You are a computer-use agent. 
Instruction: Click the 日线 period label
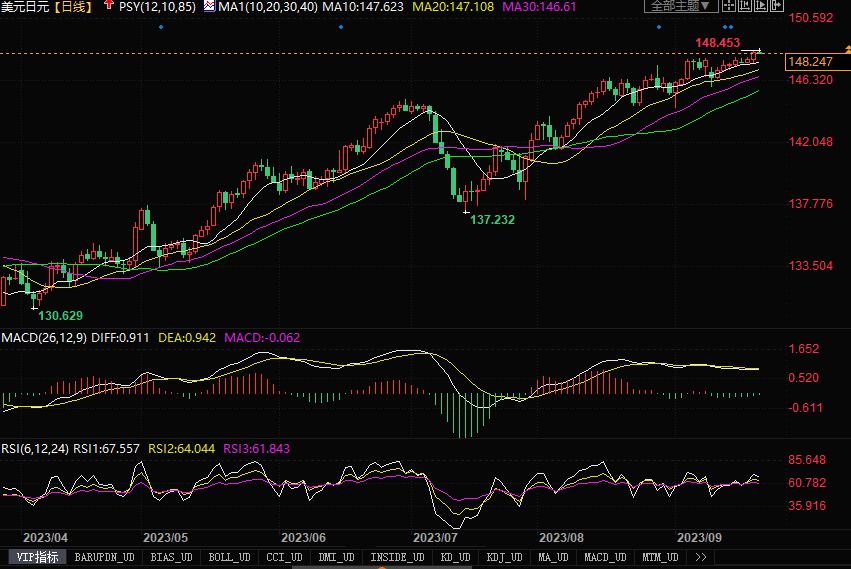click(74, 7)
